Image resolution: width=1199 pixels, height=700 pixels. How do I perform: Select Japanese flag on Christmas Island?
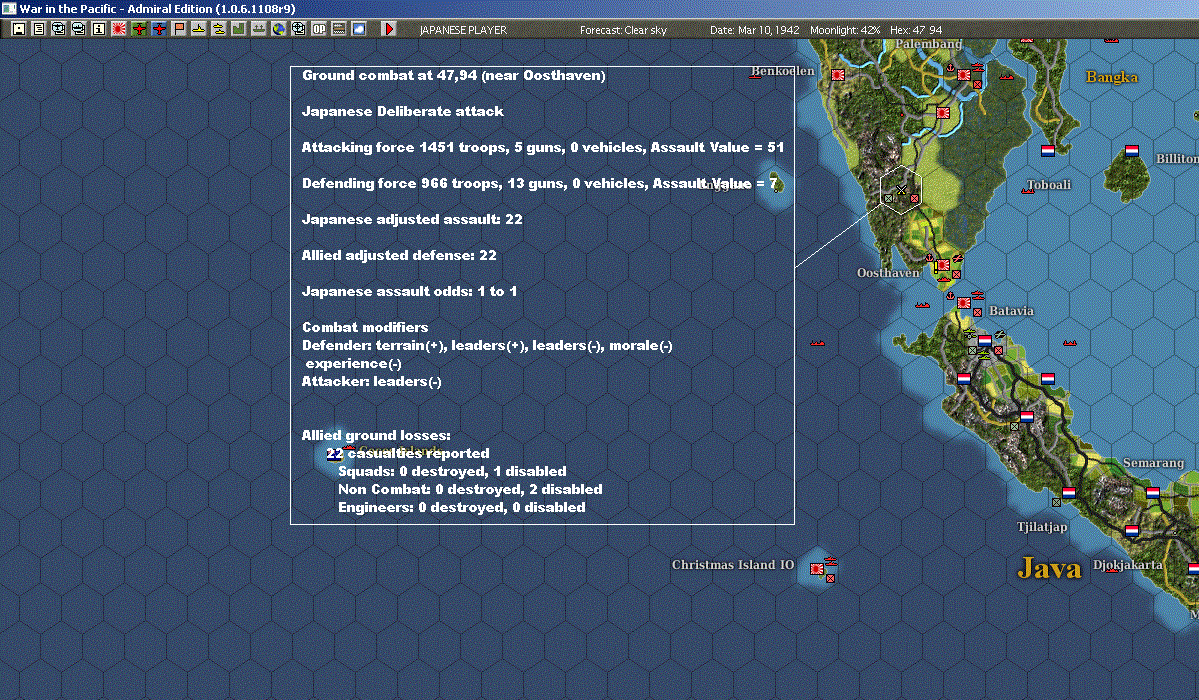point(817,568)
